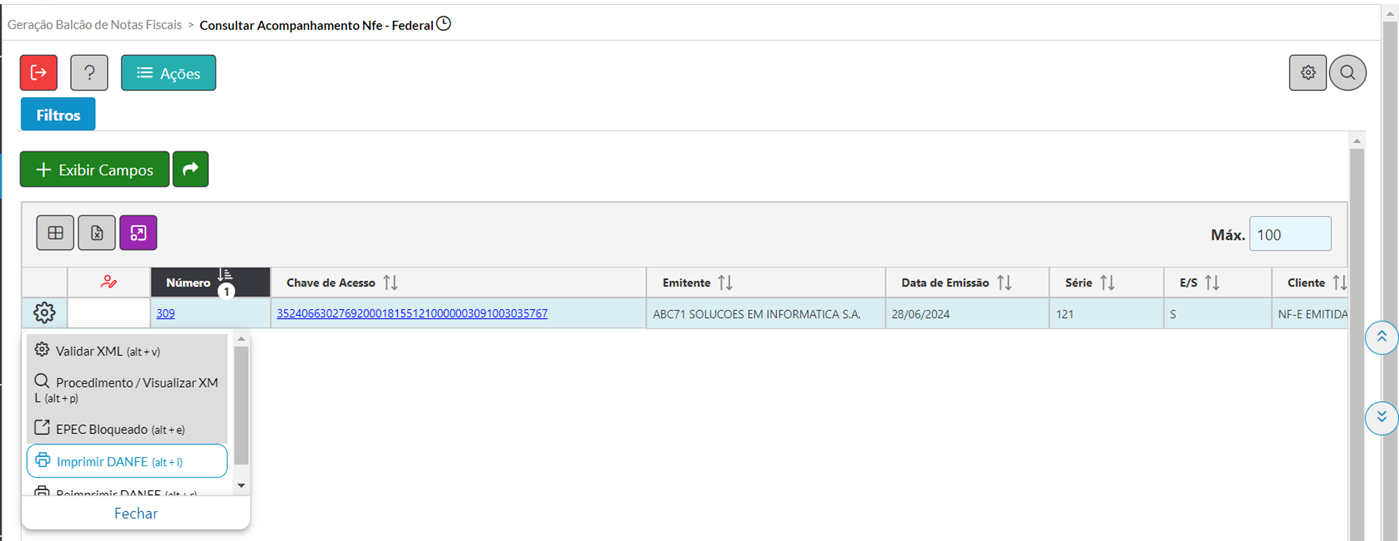Select the NF-E EMITIDA cell
The width and height of the screenshot is (1399, 541).
[1312, 313]
